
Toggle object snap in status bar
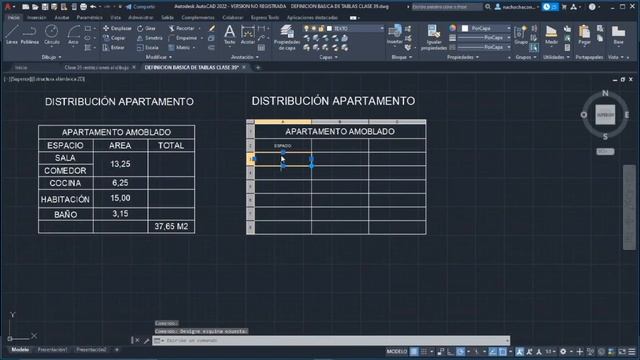click(503, 351)
